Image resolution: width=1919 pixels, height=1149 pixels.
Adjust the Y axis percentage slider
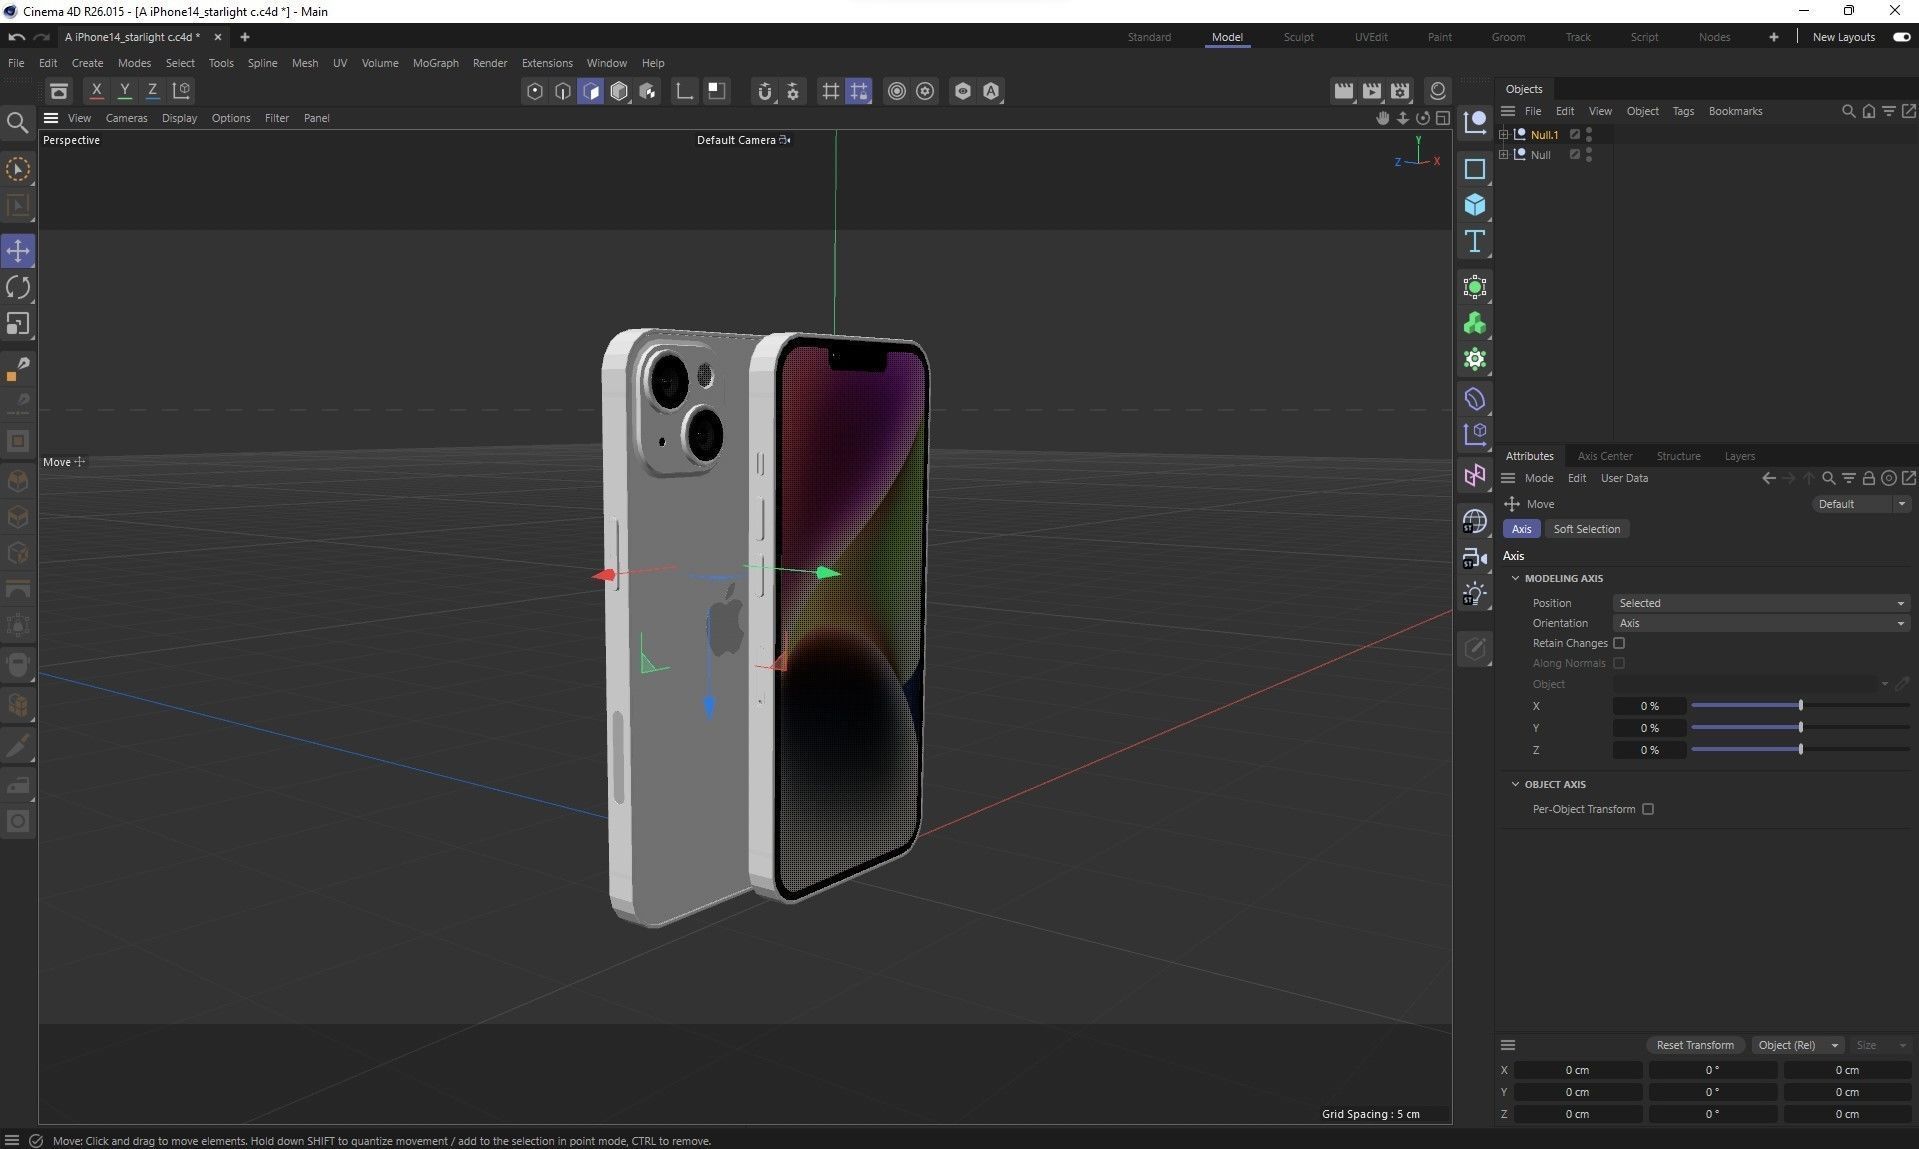(1800, 728)
